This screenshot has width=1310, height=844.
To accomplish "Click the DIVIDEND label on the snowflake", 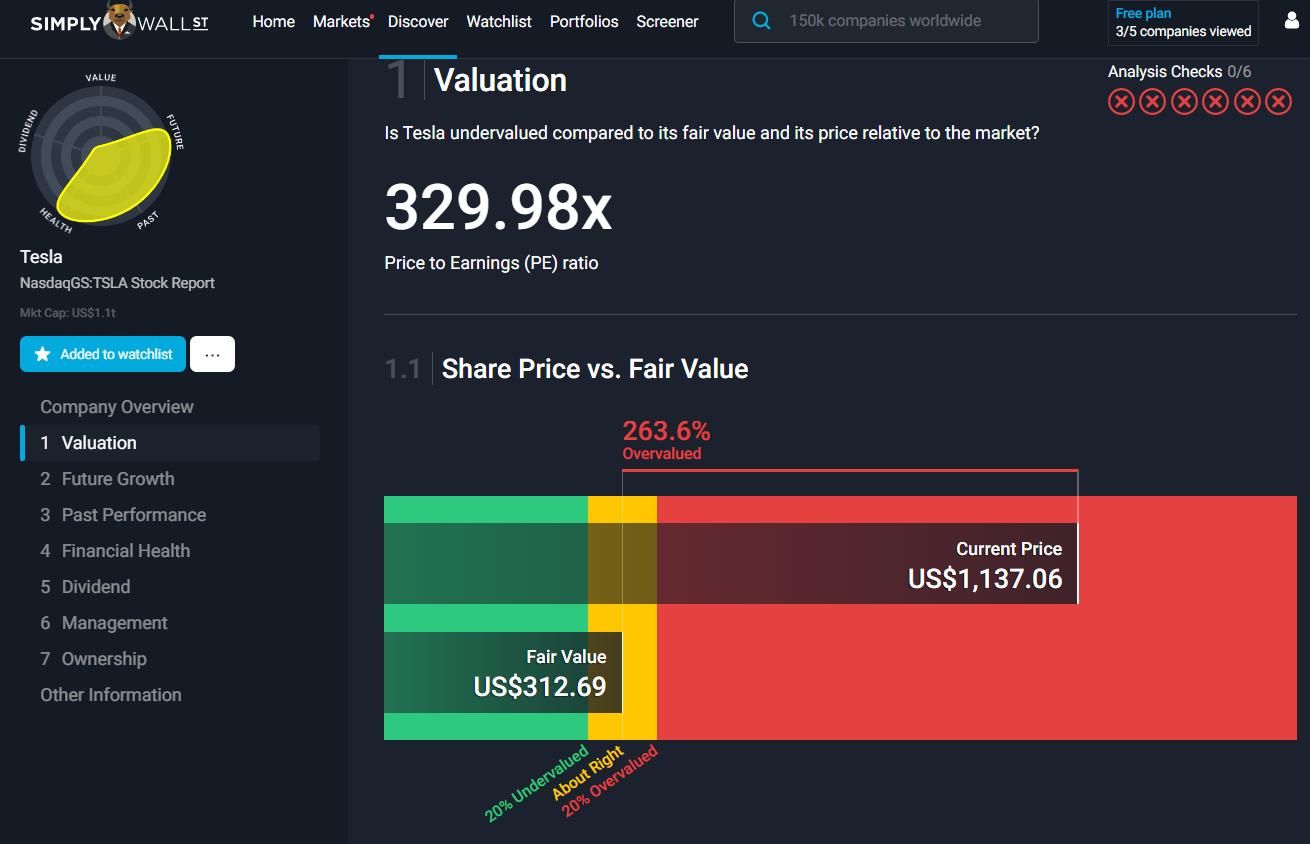I will [x=27, y=131].
